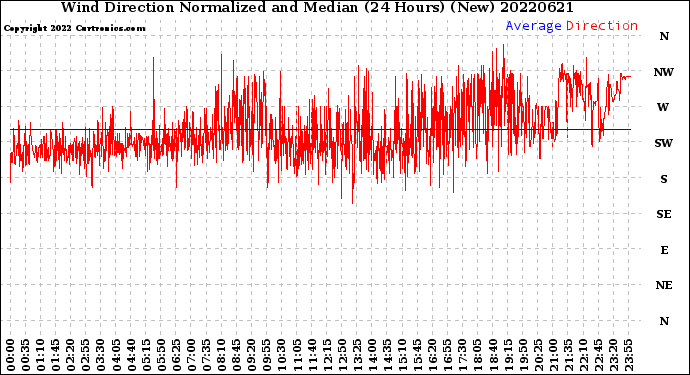
Task: Click the 22:10 time label
Action: pos(583,356)
